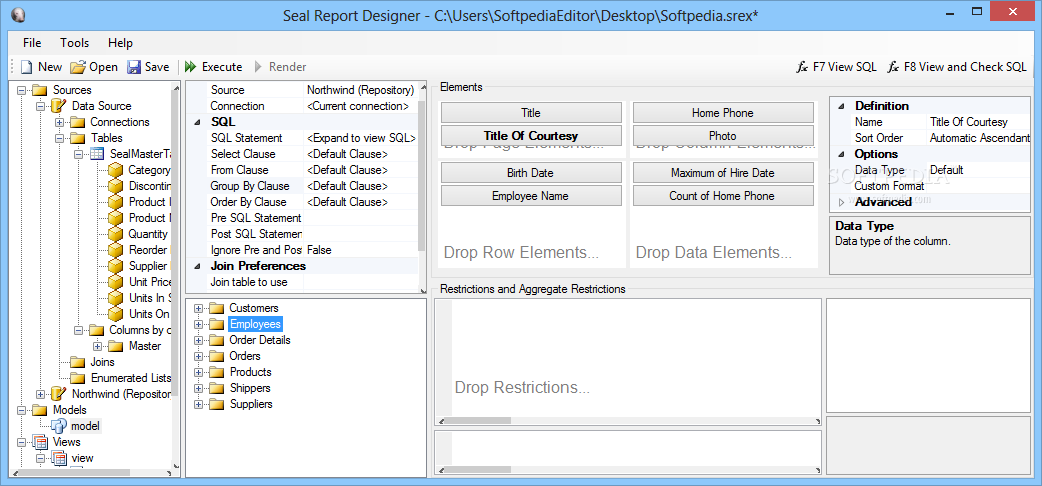Image resolution: width=1042 pixels, height=486 pixels.
Task: Select the Category column cube icon
Action: pyautogui.click(x=116, y=170)
